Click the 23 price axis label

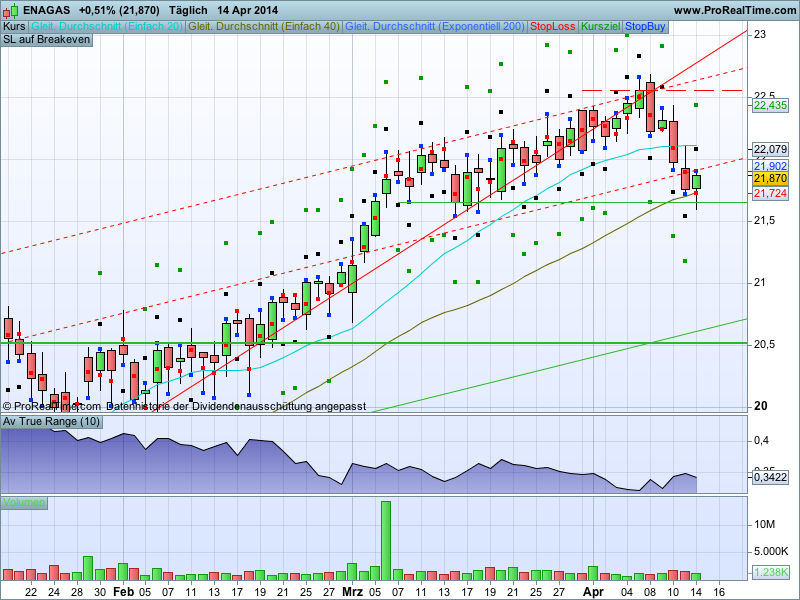point(760,35)
